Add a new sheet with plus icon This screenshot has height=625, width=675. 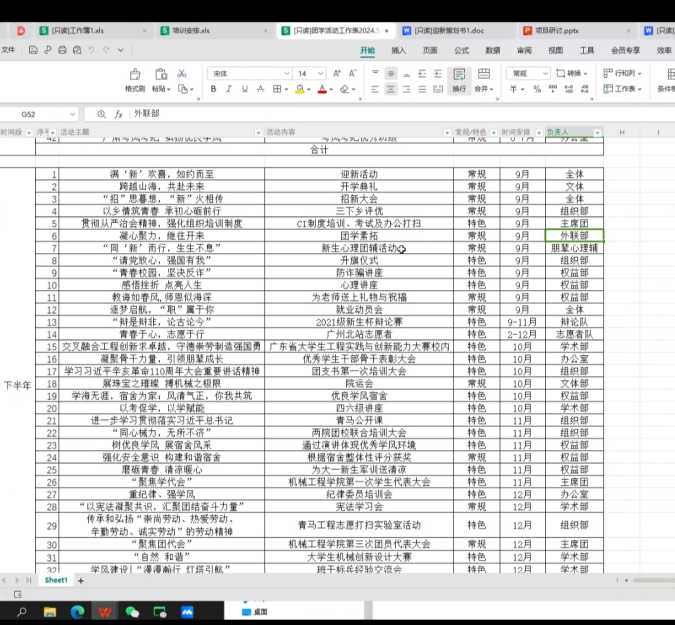point(81,580)
